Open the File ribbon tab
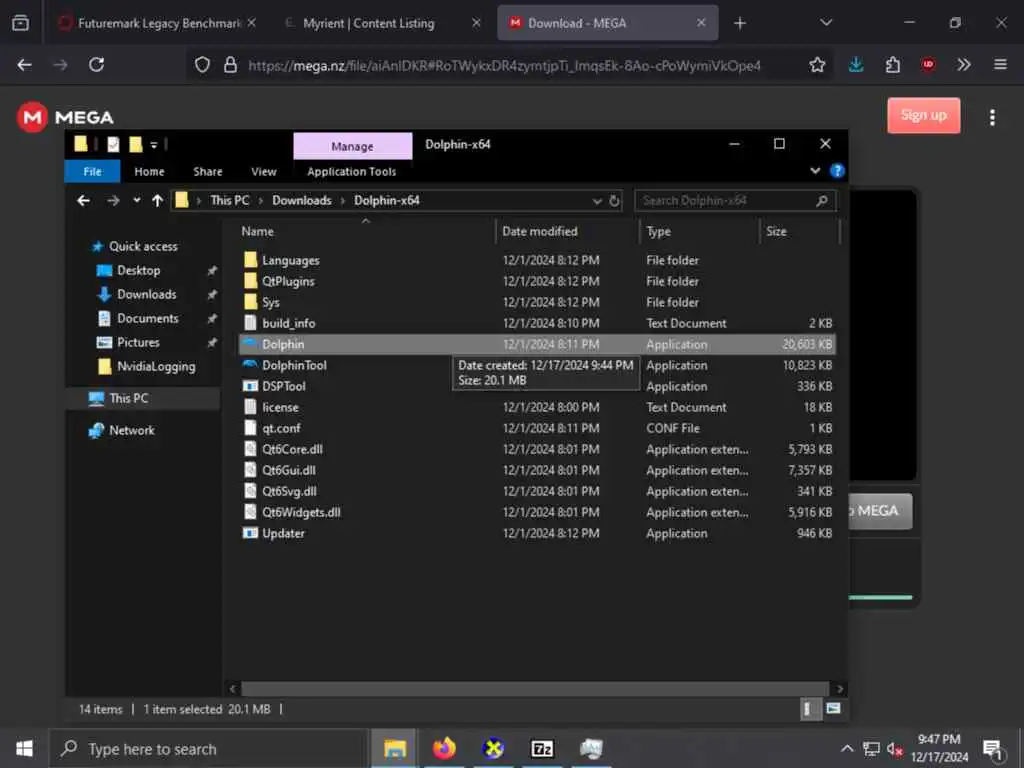The image size is (1024, 768). [x=92, y=172]
